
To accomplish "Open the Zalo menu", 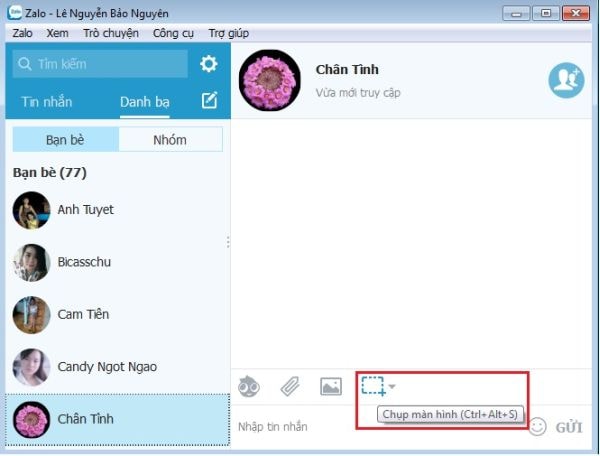I will click(22, 33).
